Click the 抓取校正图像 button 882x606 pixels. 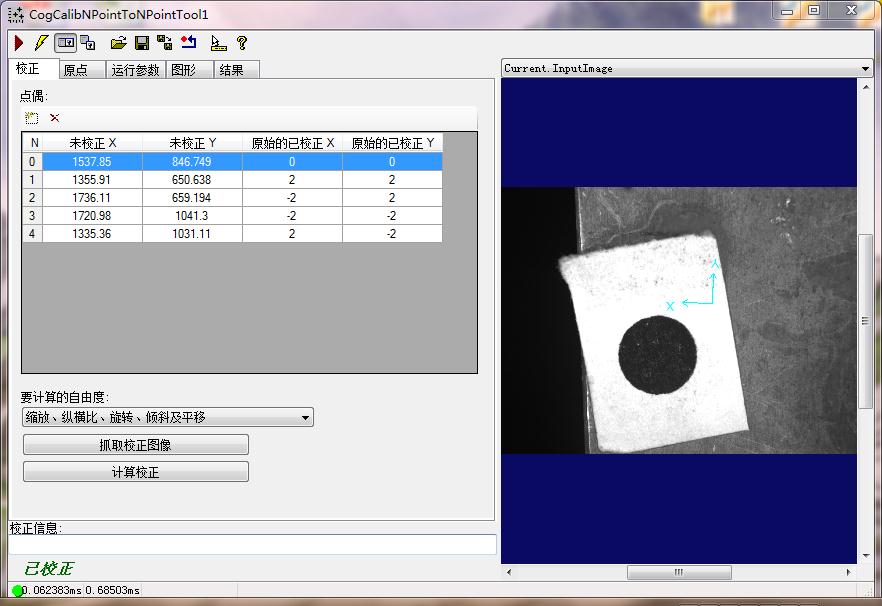tap(135, 445)
